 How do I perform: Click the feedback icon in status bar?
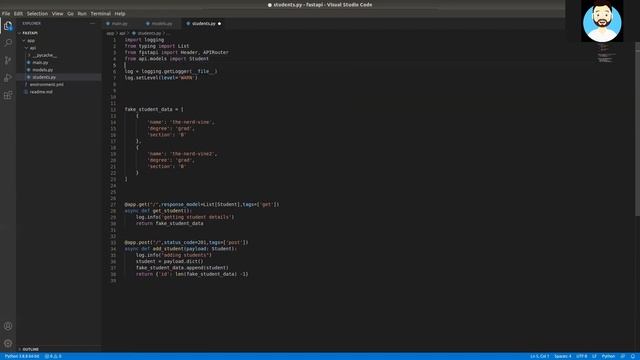pos(623,356)
